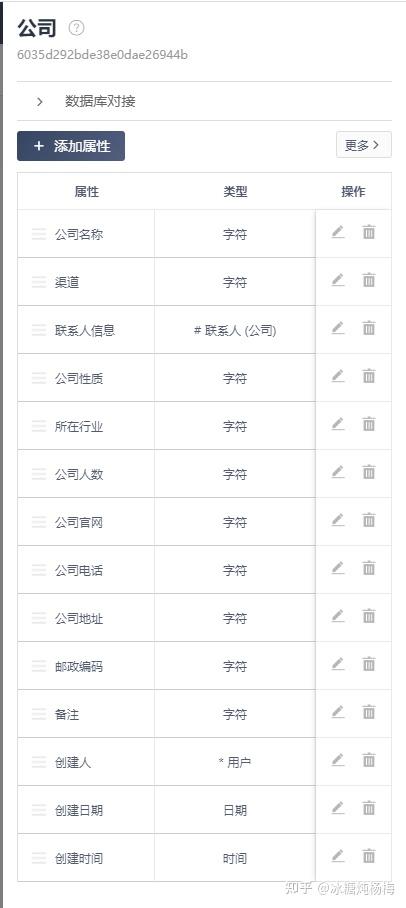Image resolution: width=406 pixels, height=908 pixels.
Task: Delete the 渠道 attribute
Action: coord(369,280)
